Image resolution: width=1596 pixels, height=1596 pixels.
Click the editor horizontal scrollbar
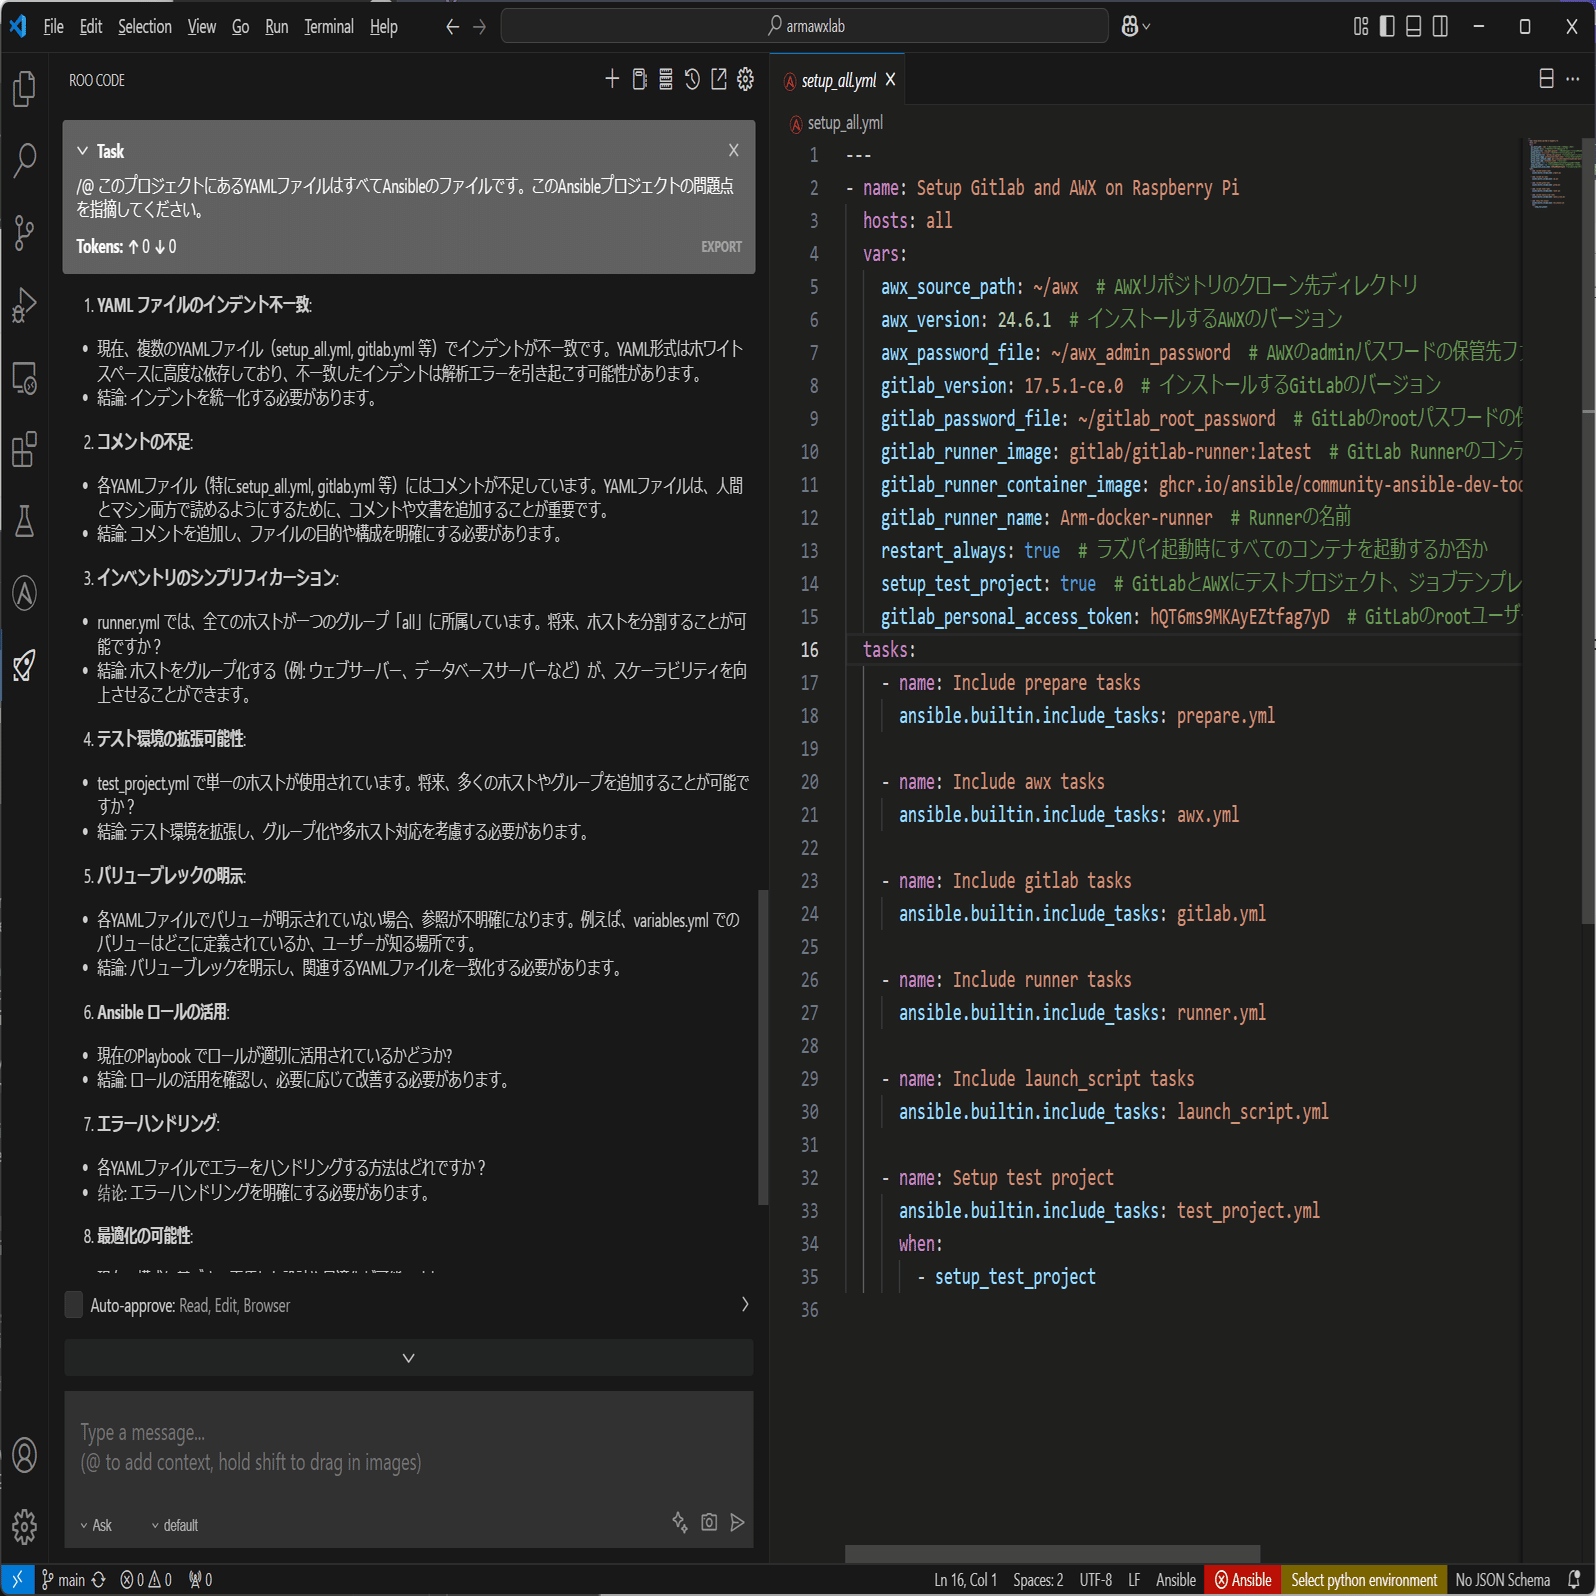[1052, 1554]
